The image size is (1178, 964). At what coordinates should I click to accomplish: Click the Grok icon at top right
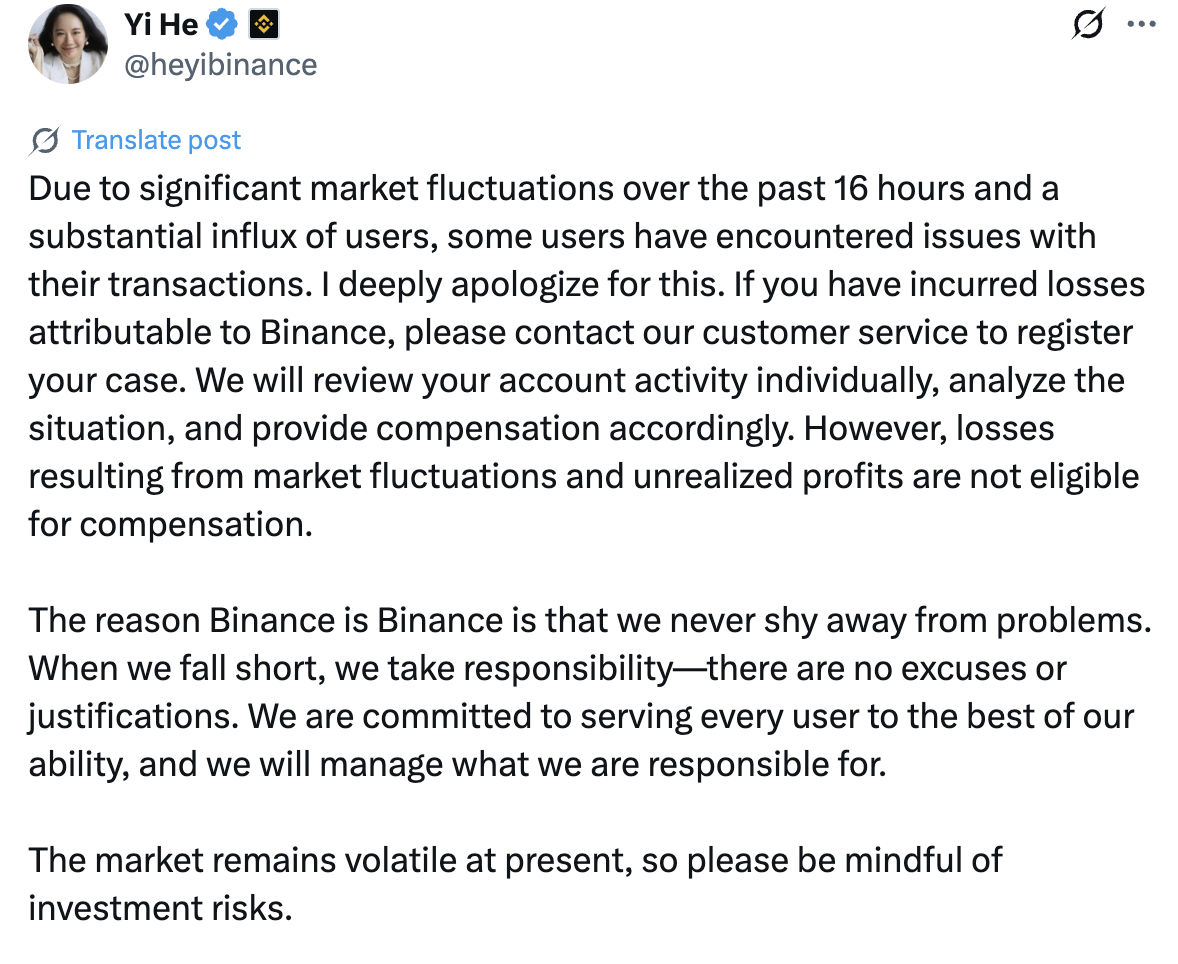pos(1086,25)
